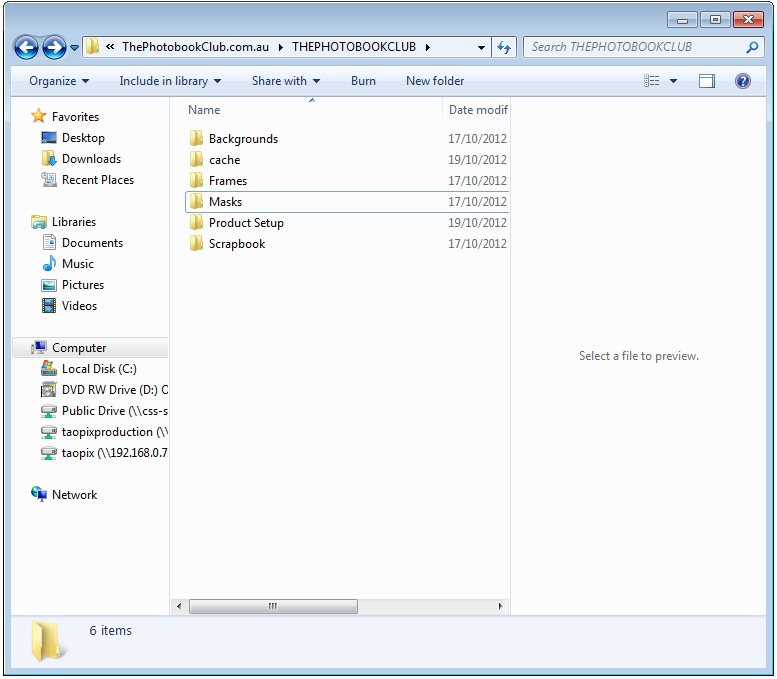Image resolution: width=777 pixels, height=679 pixels.
Task: Open the Pictures library
Action: coord(83,285)
